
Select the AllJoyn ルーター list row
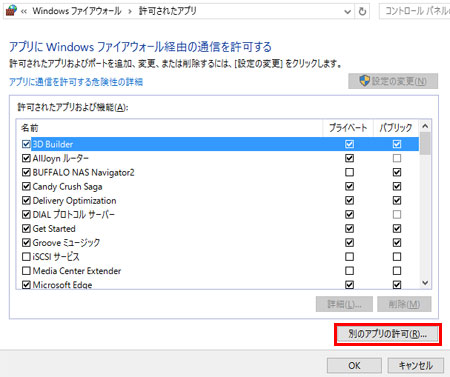point(217,158)
